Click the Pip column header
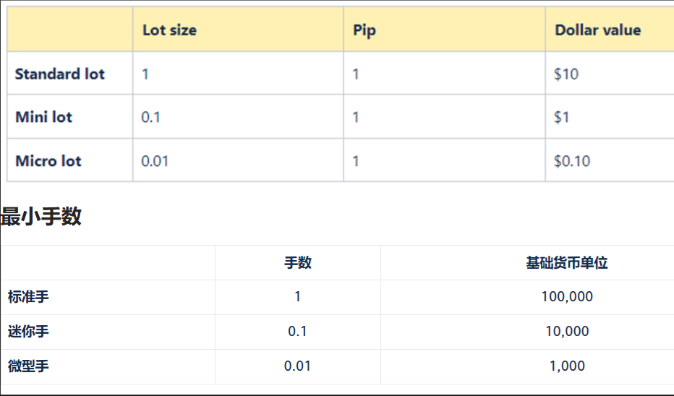Viewport: 674px width, 396px height. click(364, 31)
